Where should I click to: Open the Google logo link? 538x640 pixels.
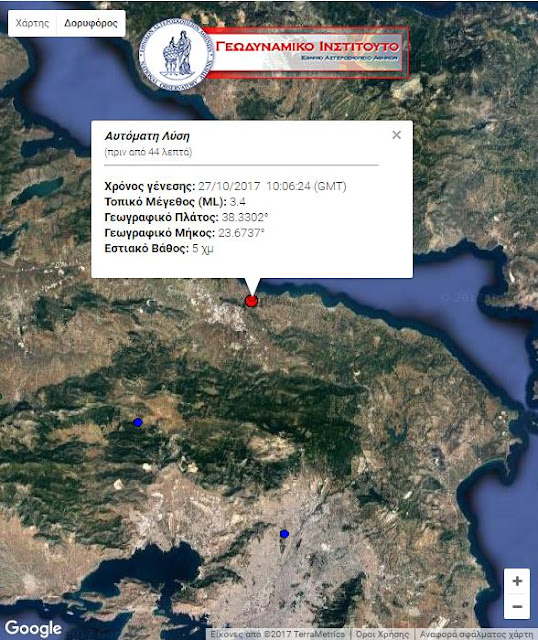[33, 628]
